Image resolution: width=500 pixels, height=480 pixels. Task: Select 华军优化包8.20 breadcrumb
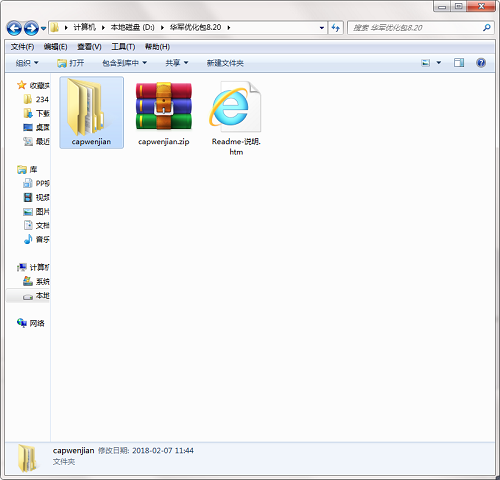[195, 27]
